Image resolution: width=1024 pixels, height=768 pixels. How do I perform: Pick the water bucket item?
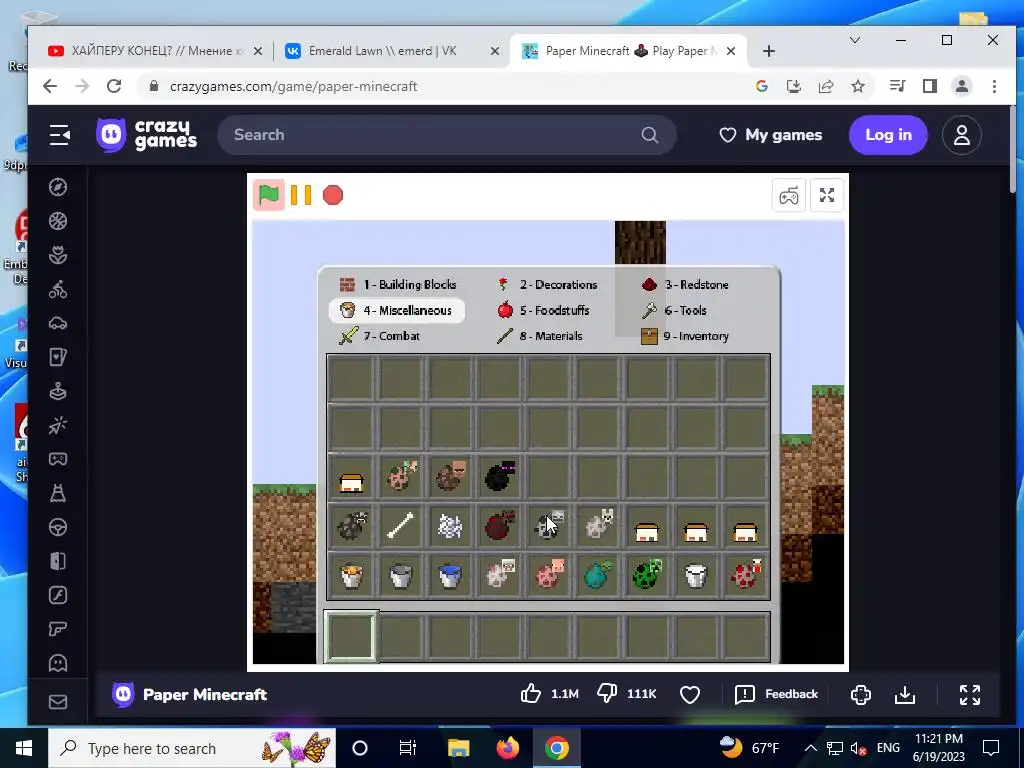pyautogui.click(x=450, y=576)
